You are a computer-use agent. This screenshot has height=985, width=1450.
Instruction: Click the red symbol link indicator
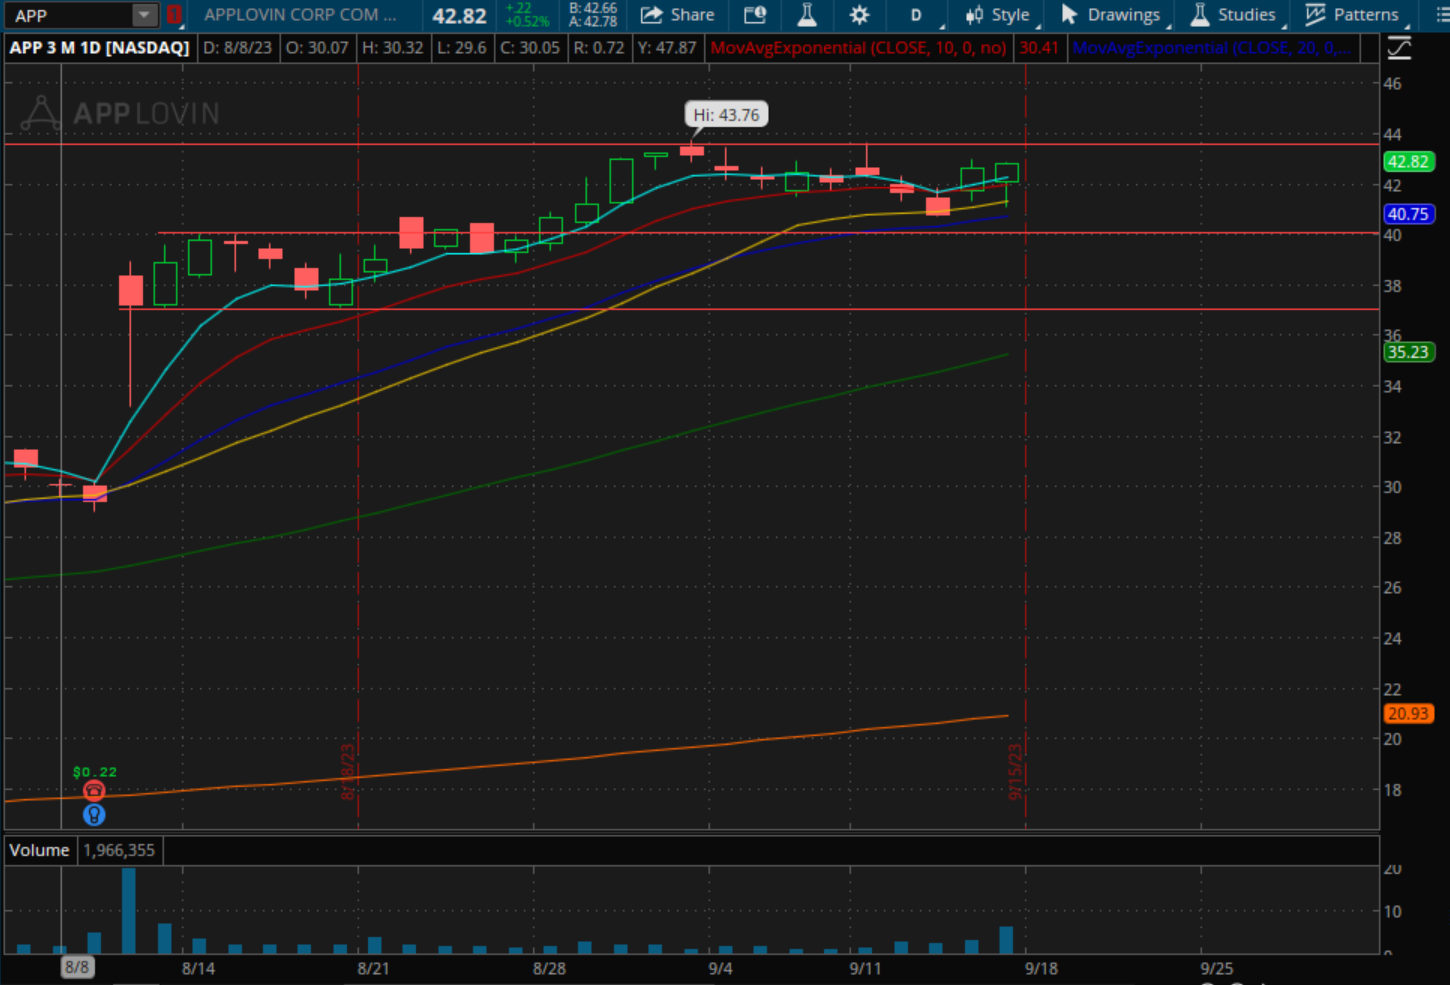coord(174,15)
